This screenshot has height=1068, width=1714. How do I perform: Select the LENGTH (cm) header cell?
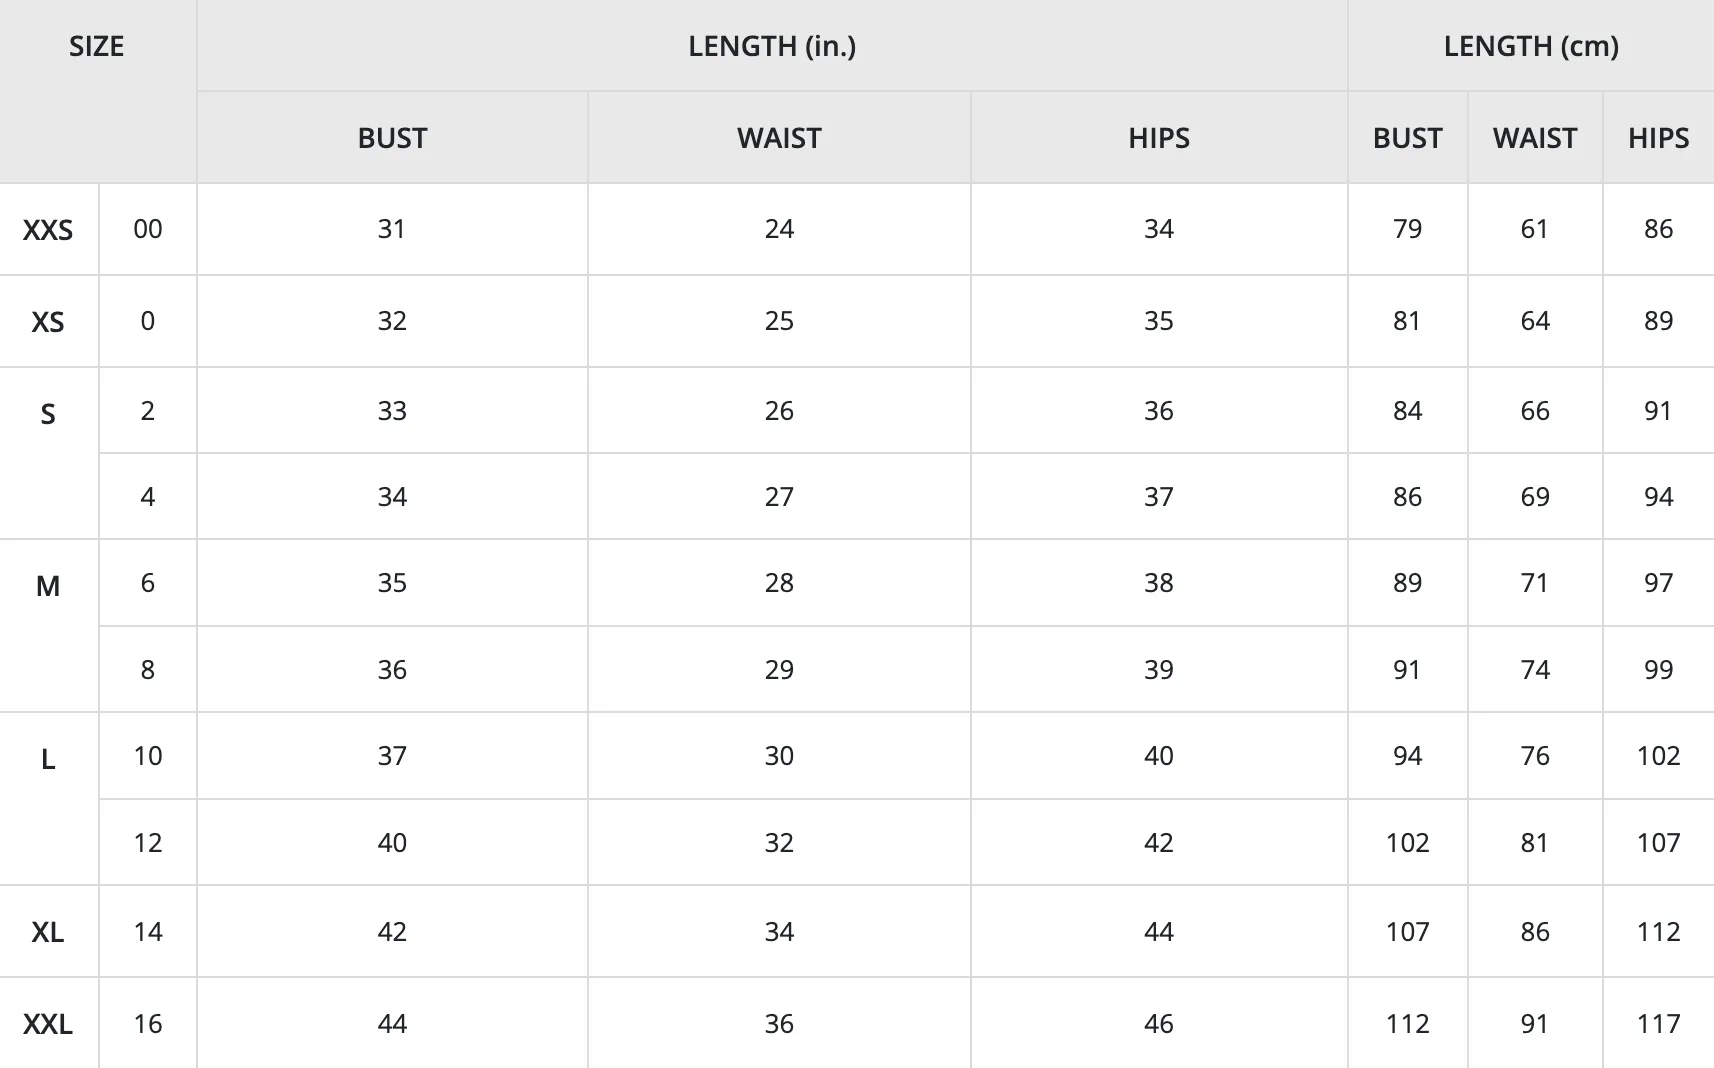1531,47
